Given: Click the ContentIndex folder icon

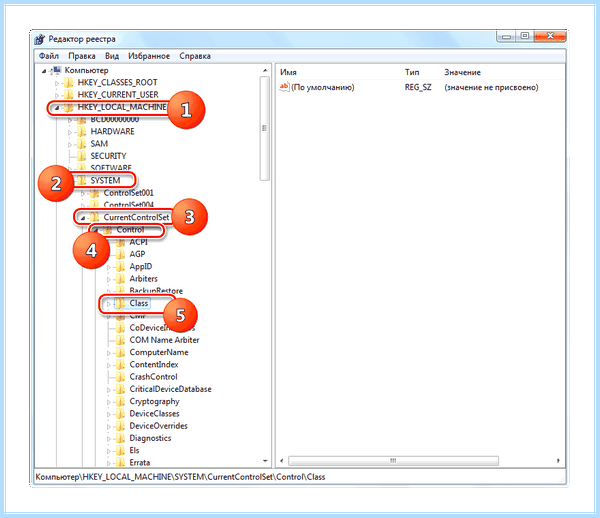Looking at the screenshot, I should click(x=121, y=364).
